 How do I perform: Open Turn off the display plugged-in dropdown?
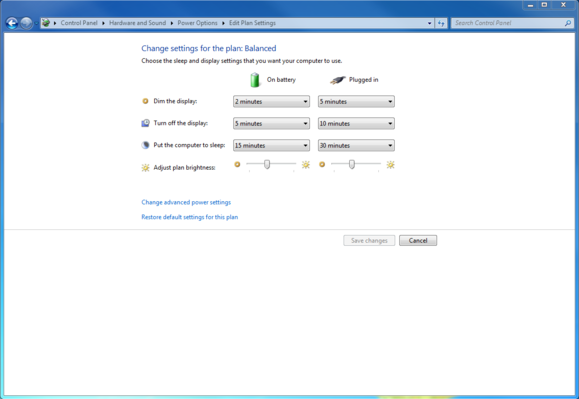click(356, 123)
